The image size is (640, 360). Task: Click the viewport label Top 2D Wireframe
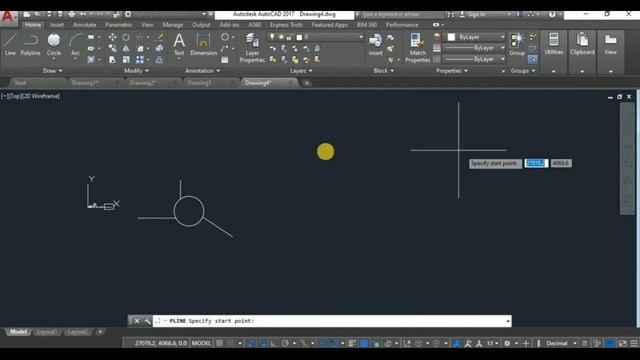point(30,96)
